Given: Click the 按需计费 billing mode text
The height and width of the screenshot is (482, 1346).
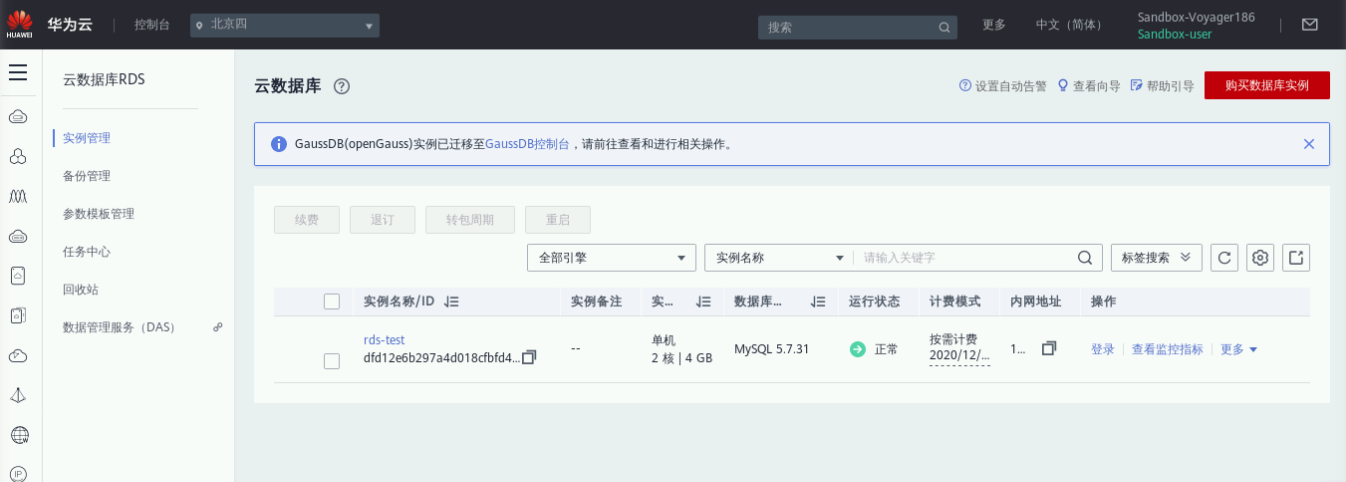Looking at the screenshot, I should tap(953, 339).
